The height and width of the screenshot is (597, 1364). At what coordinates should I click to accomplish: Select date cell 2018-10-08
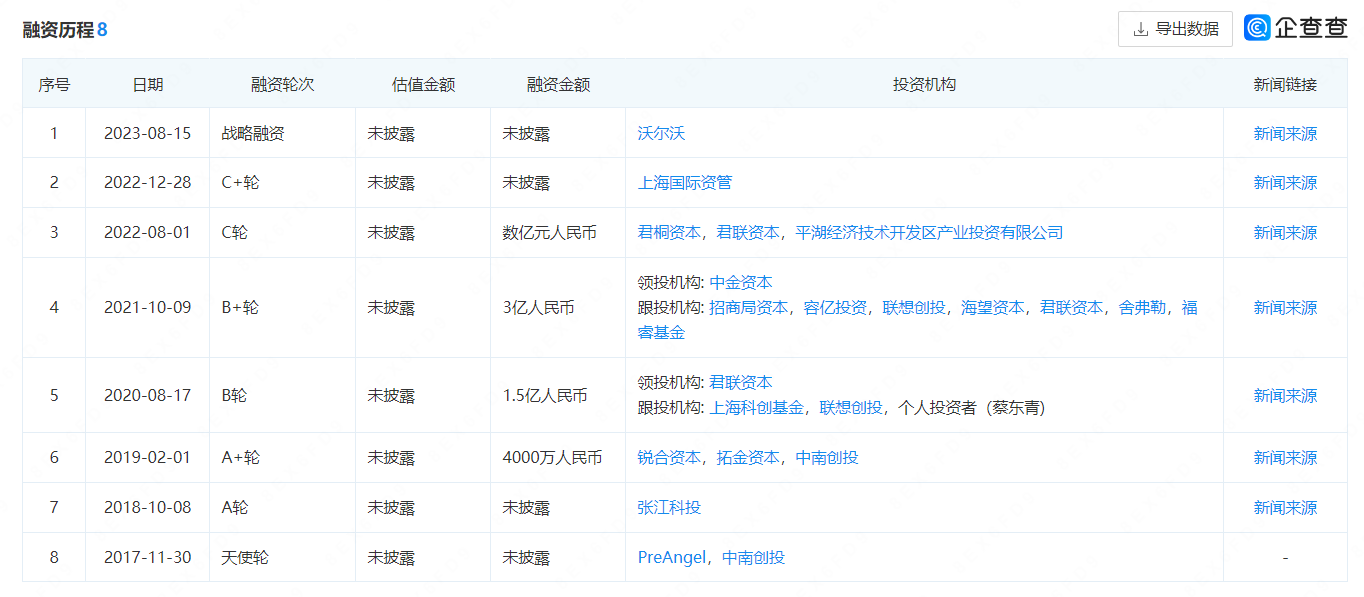tap(147, 508)
